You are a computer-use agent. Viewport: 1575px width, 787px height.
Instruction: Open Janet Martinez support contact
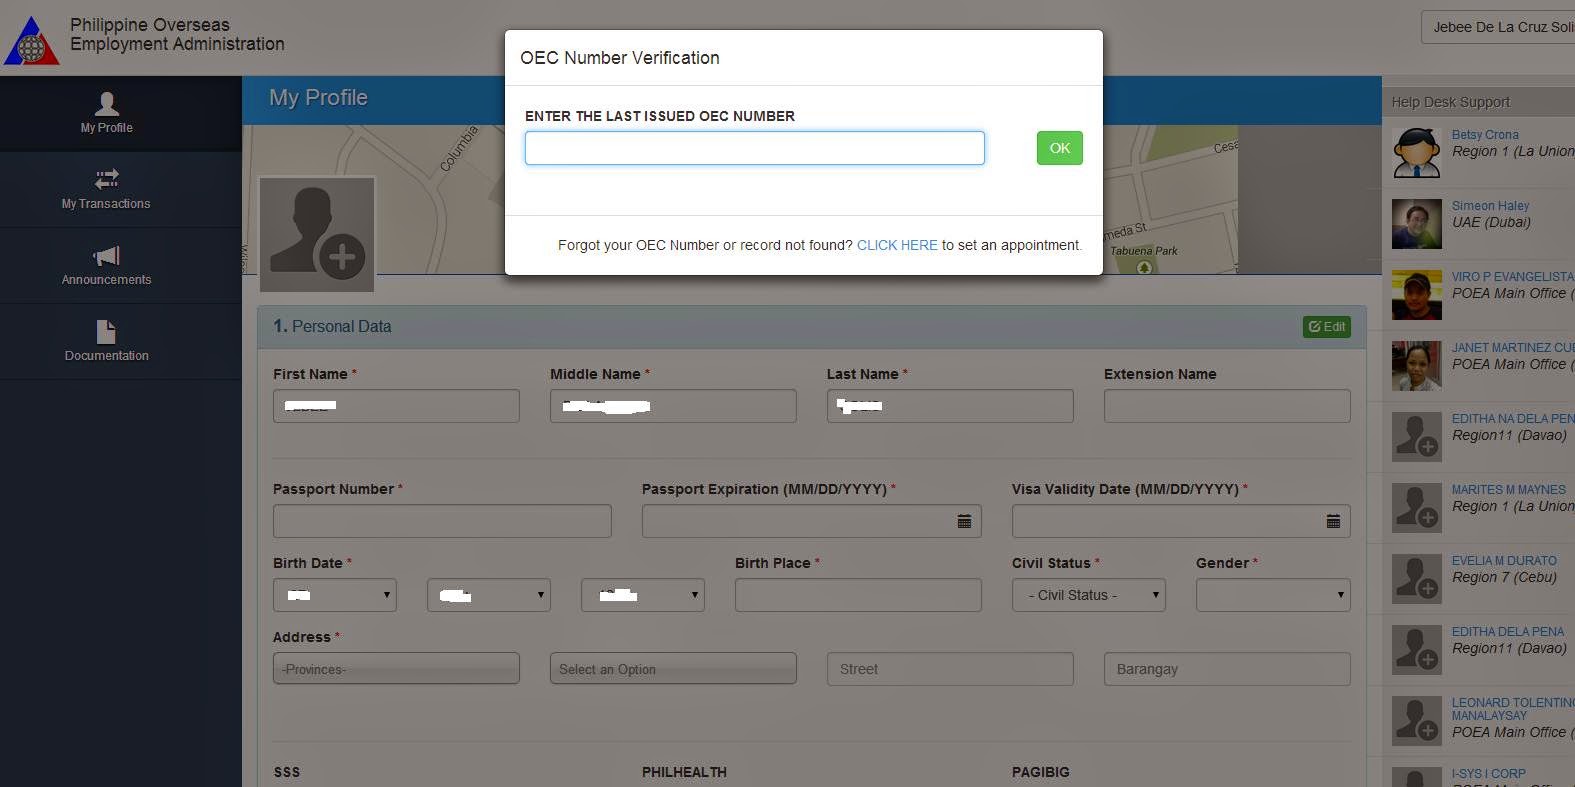pyautogui.click(x=1513, y=348)
